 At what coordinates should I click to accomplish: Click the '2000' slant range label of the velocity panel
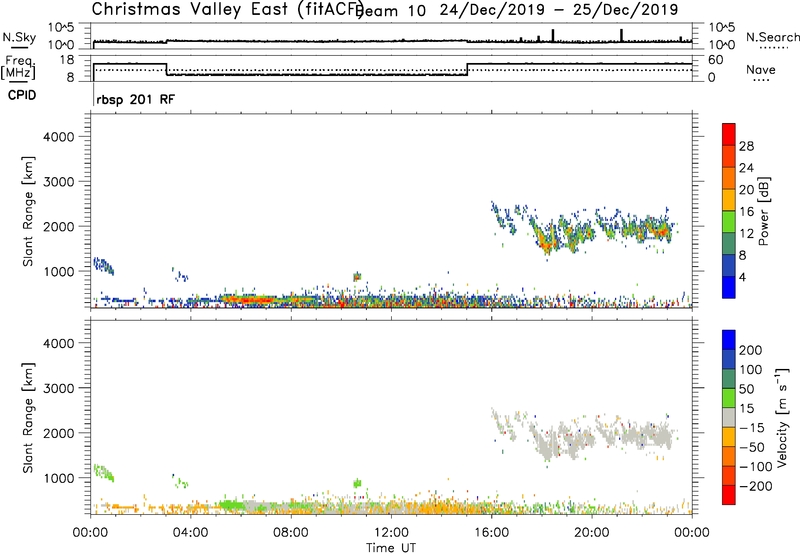(x=59, y=433)
